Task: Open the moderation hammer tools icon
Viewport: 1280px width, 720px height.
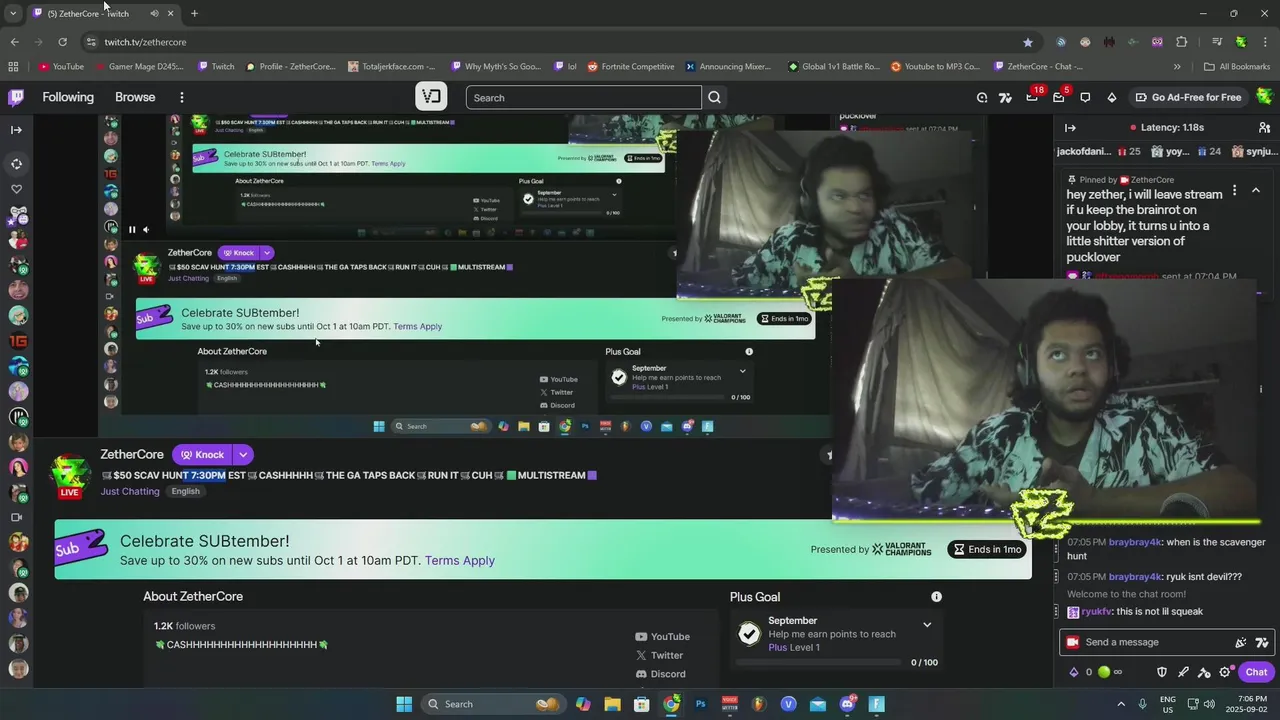Action: (1204, 672)
